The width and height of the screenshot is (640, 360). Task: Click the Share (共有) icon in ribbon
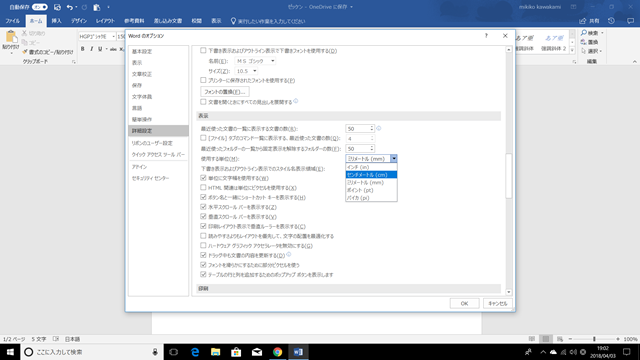pyautogui.click(x=582, y=21)
